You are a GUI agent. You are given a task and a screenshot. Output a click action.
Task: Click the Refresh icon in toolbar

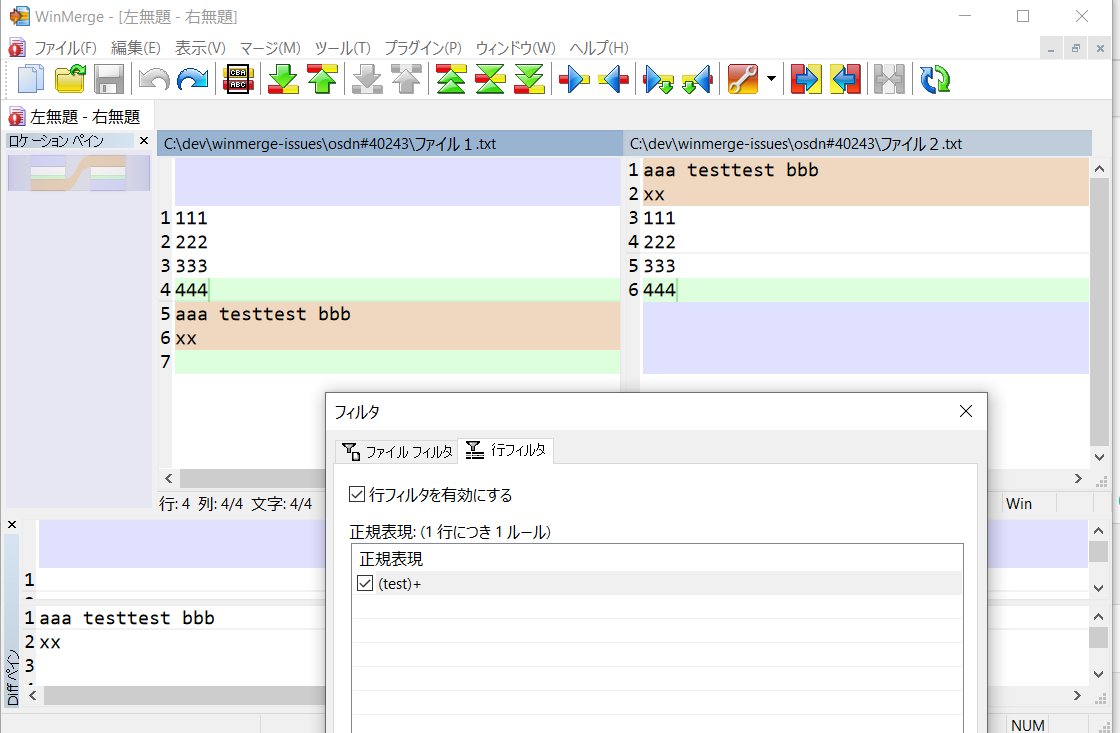[x=935, y=79]
